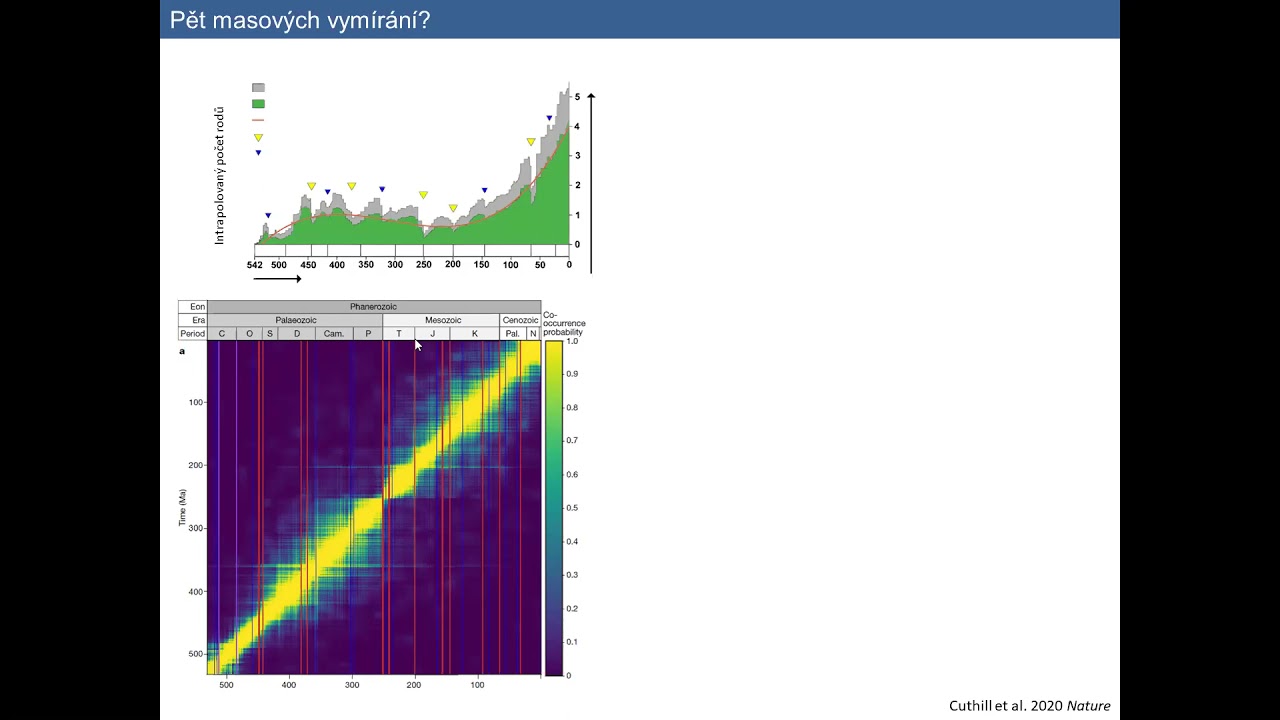Click the "0.9" colorbar tick label
Viewport: 1280px width, 720px height.
572,374
